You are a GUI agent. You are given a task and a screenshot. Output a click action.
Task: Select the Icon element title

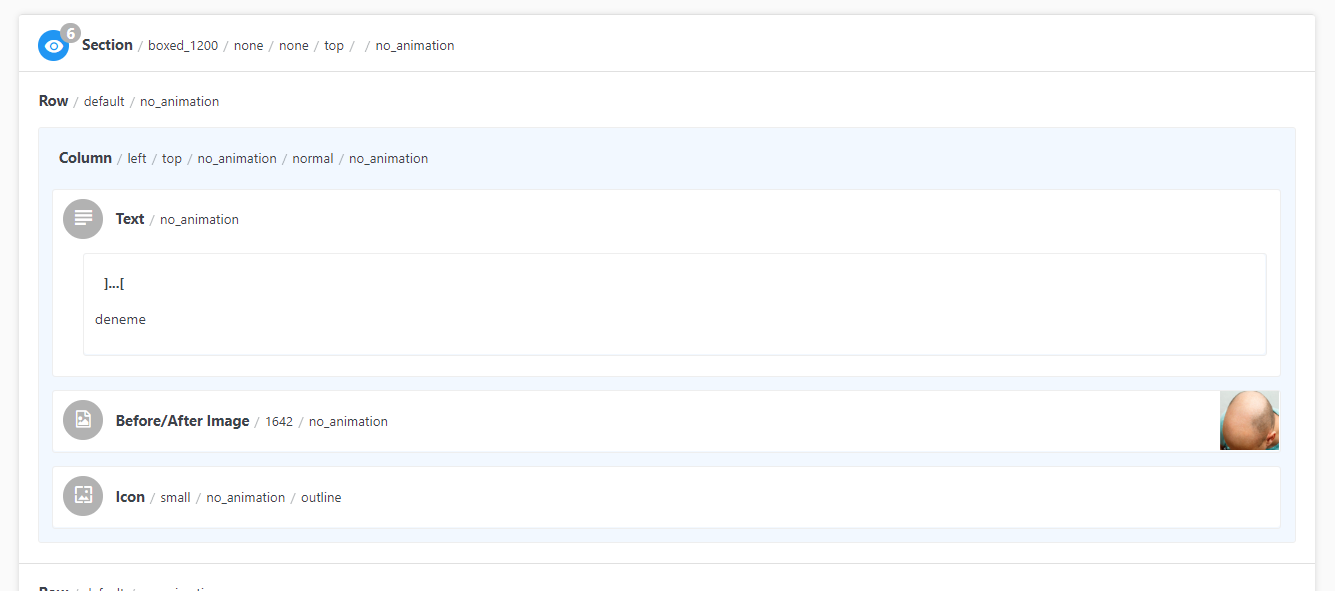(x=130, y=497)
